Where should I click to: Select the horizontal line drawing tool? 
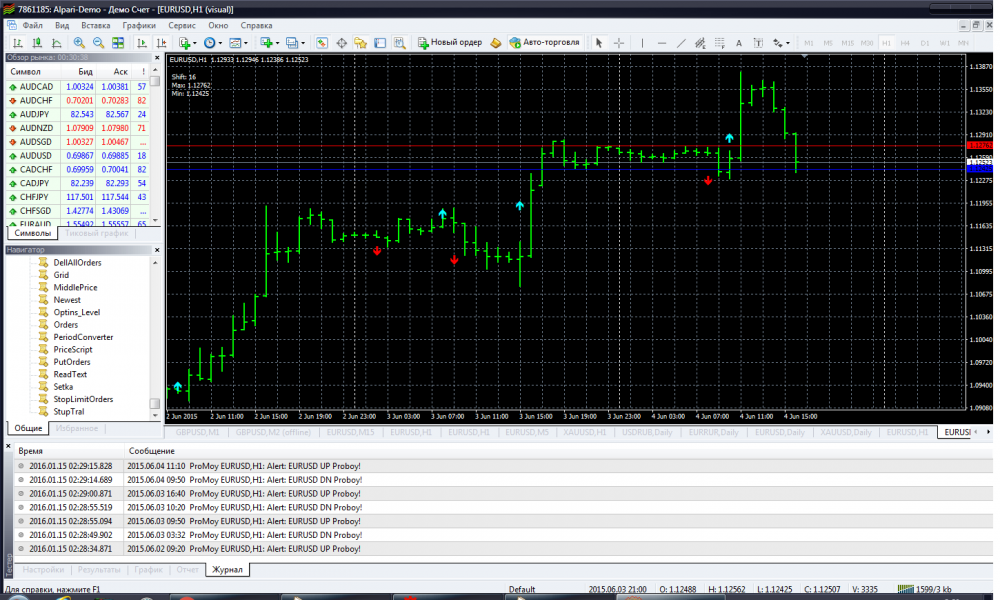(x=660, y=43)
